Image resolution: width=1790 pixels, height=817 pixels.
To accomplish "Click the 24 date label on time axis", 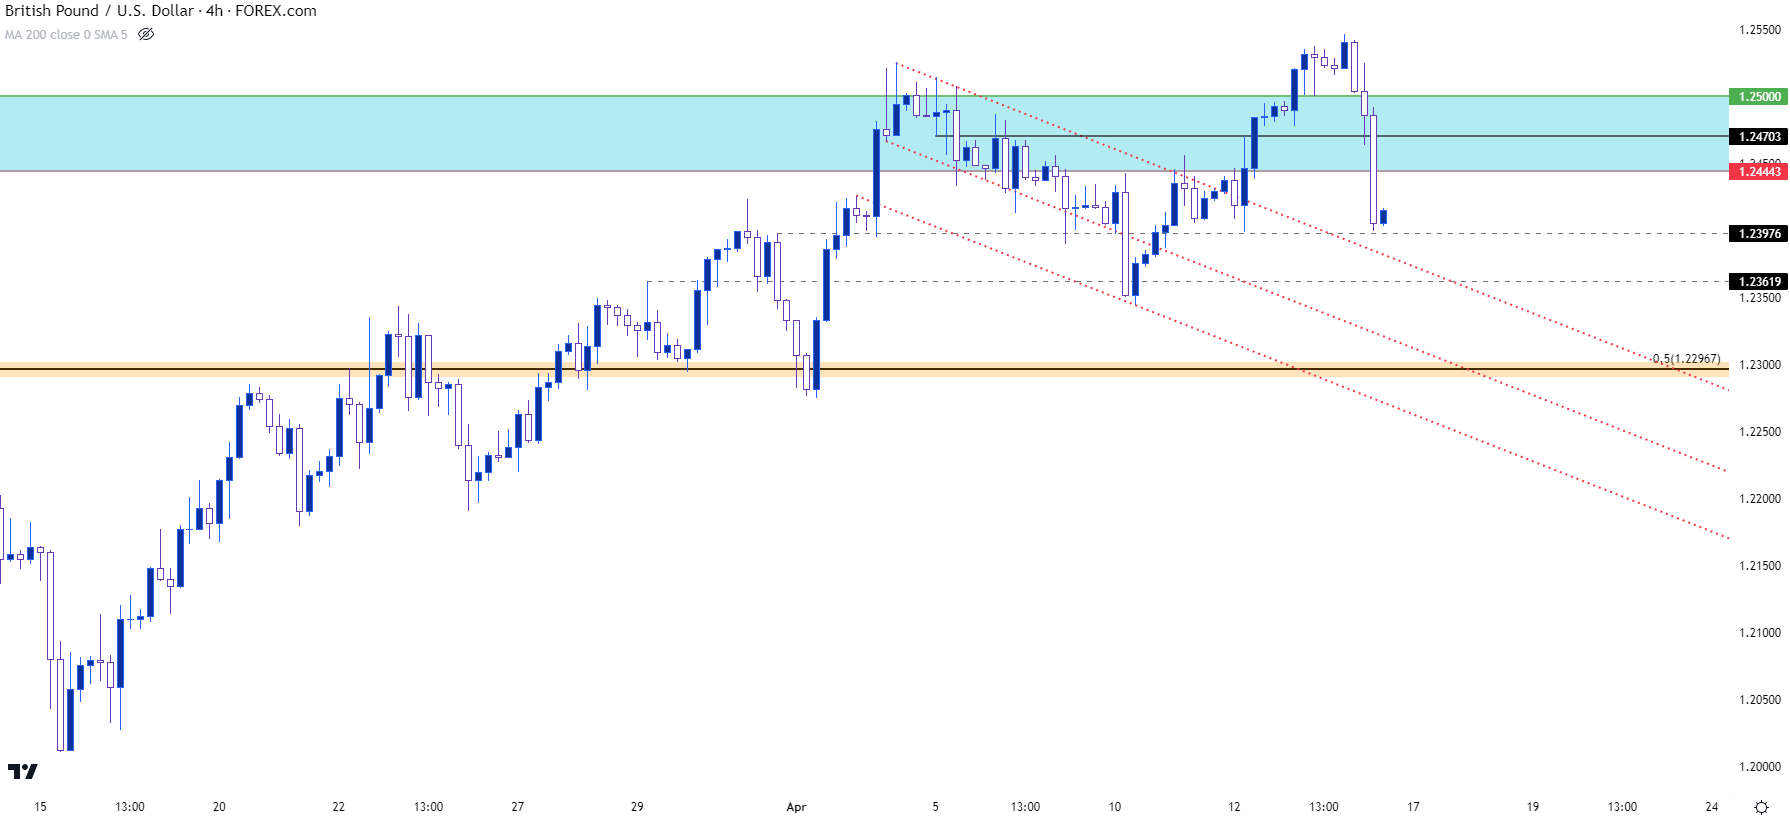I will 1712,807.
